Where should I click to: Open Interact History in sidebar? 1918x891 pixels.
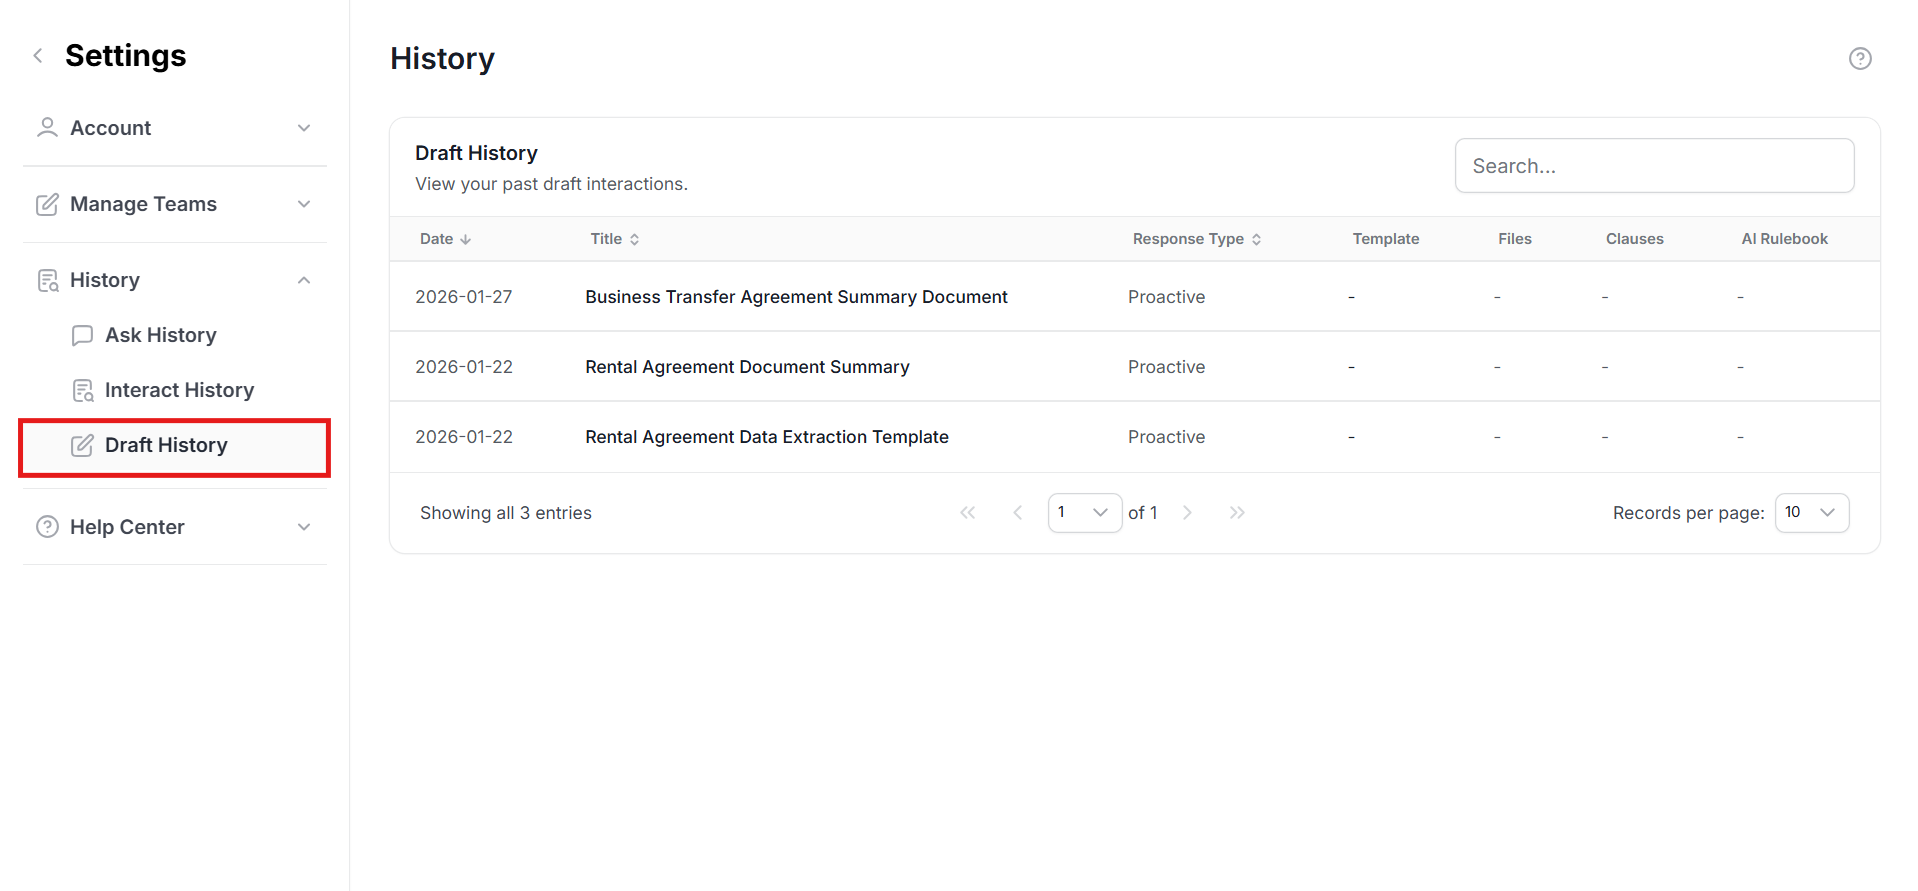coord(179,390)
